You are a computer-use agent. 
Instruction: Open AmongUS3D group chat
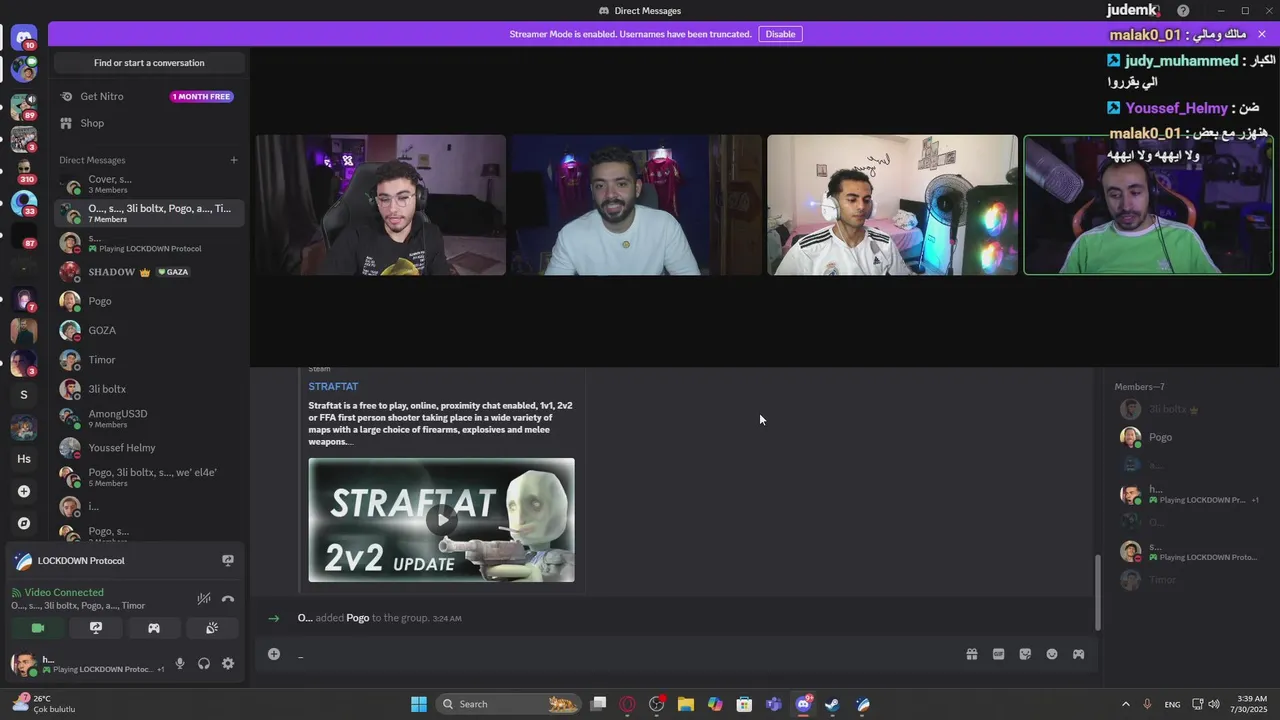point(149,418)
